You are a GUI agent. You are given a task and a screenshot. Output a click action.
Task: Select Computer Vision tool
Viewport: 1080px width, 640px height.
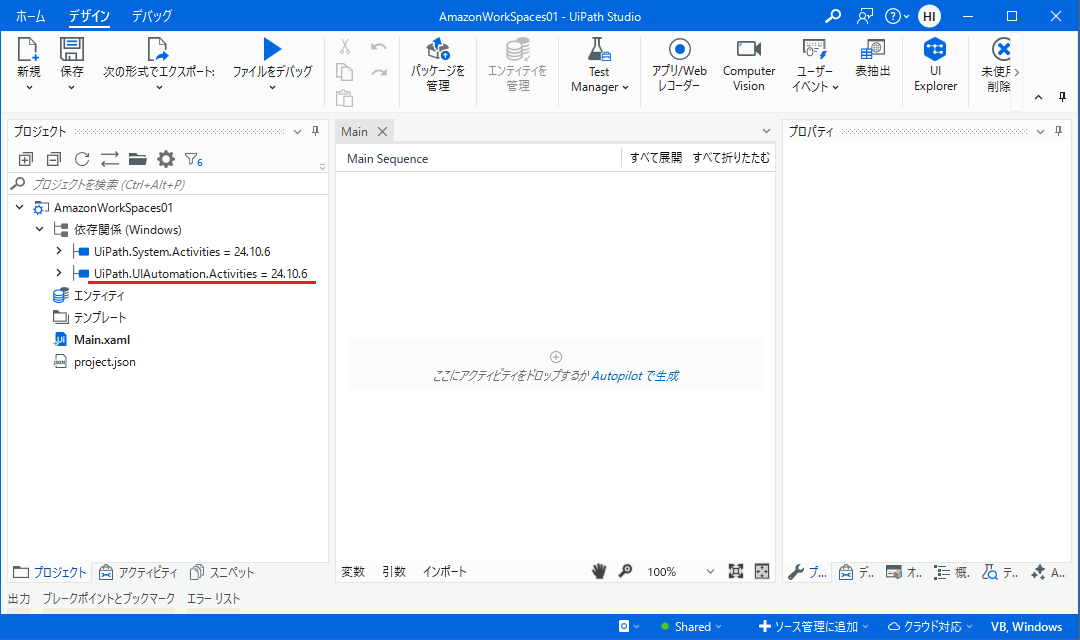[749, 65]
